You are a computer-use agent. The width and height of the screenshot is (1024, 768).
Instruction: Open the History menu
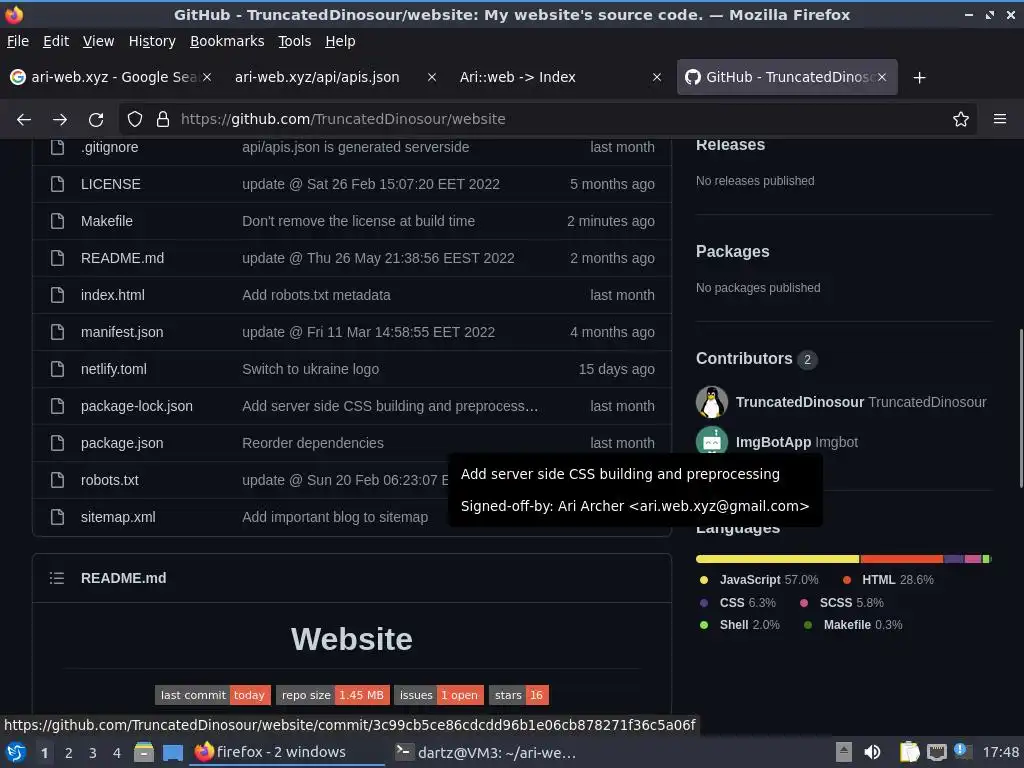[x=152, y=41]
